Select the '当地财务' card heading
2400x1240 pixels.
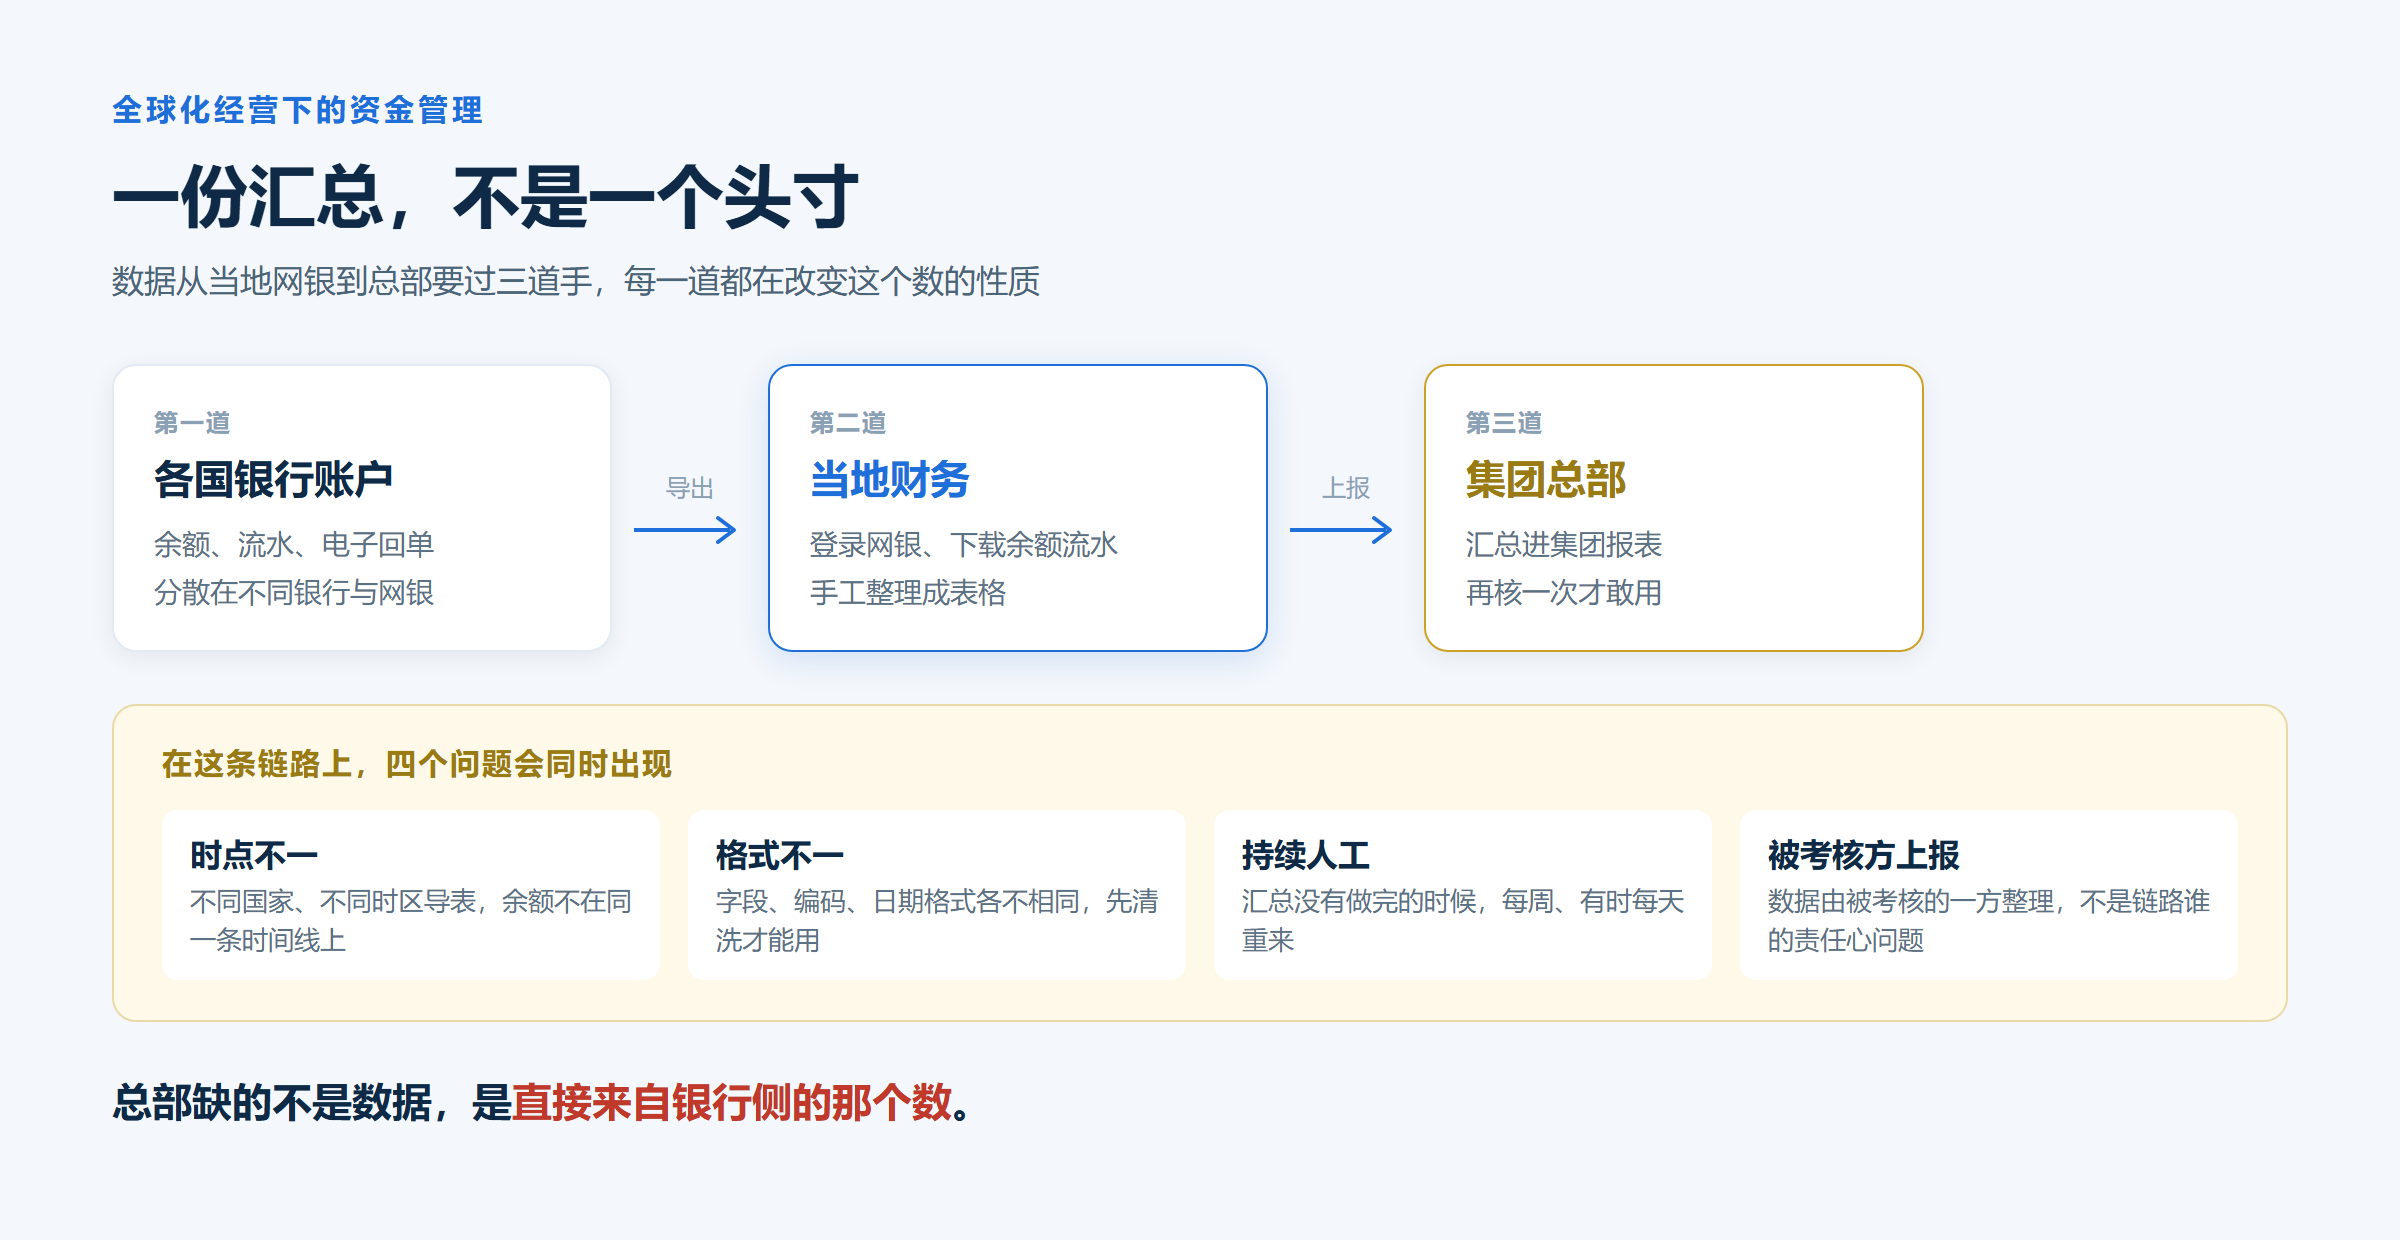[889, 480]
